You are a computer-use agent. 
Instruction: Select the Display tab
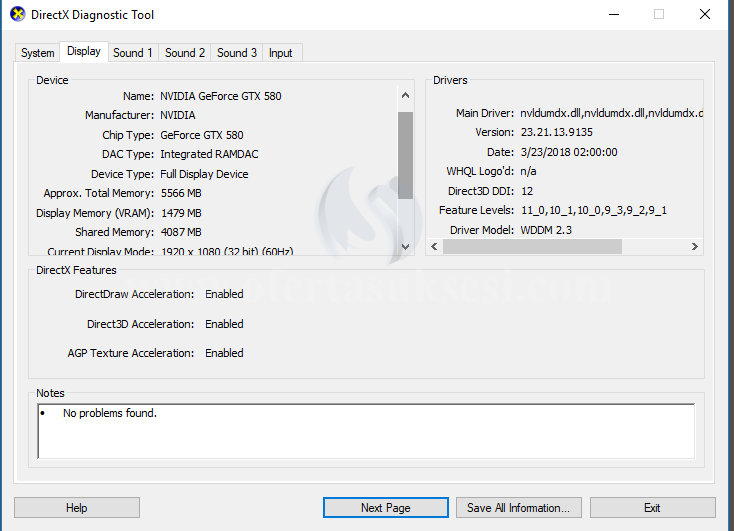(x=84, y=51)
